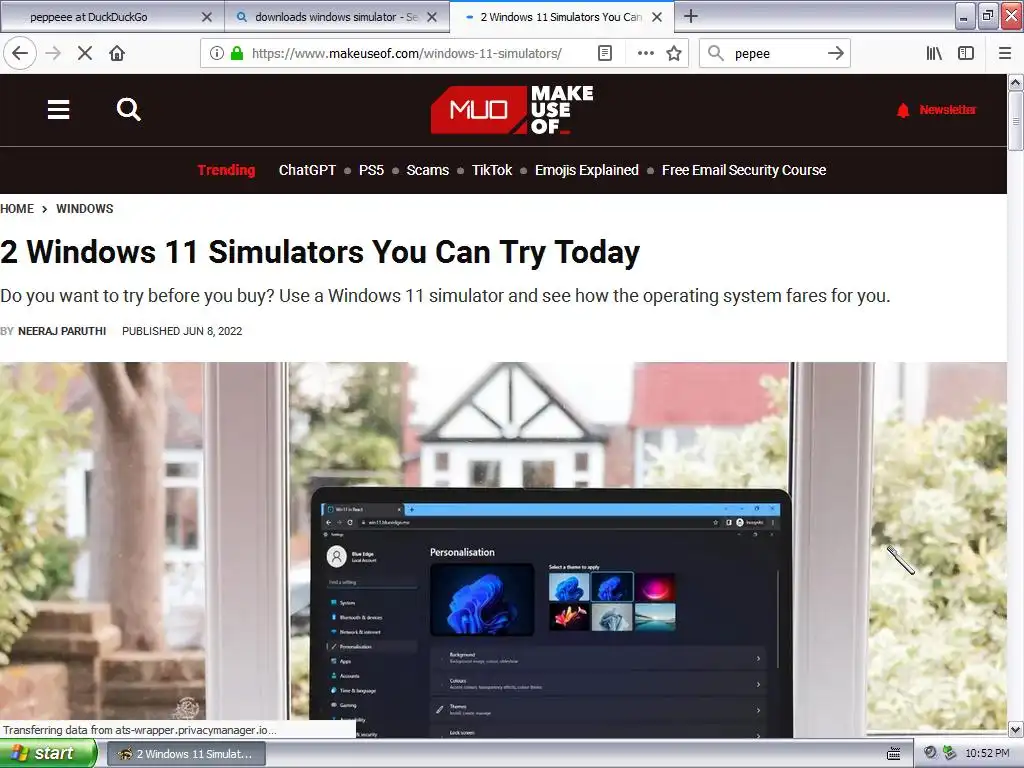Click the first system tray icon near clock
Image resolution: width=1024 pixels, height=768 pixels.
(930, 753)
